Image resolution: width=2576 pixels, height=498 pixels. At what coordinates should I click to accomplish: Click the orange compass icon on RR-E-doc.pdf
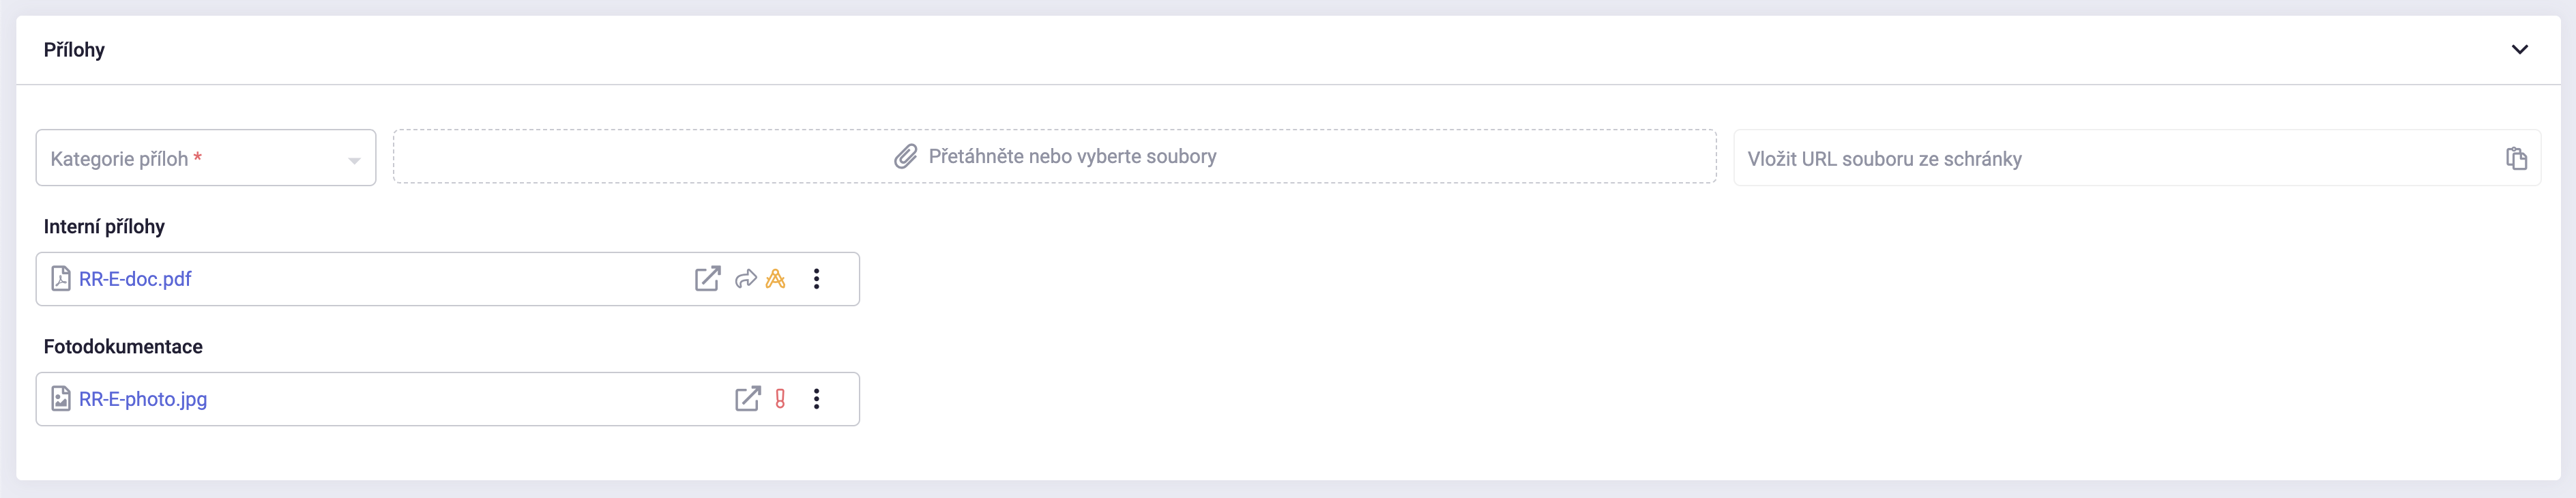pos(775,279)
